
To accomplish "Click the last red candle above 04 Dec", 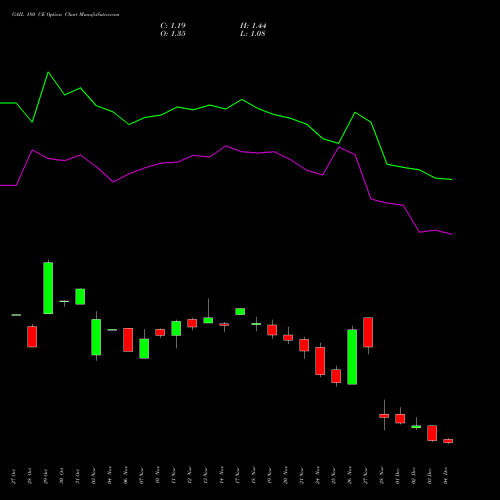I will (448, 441).
